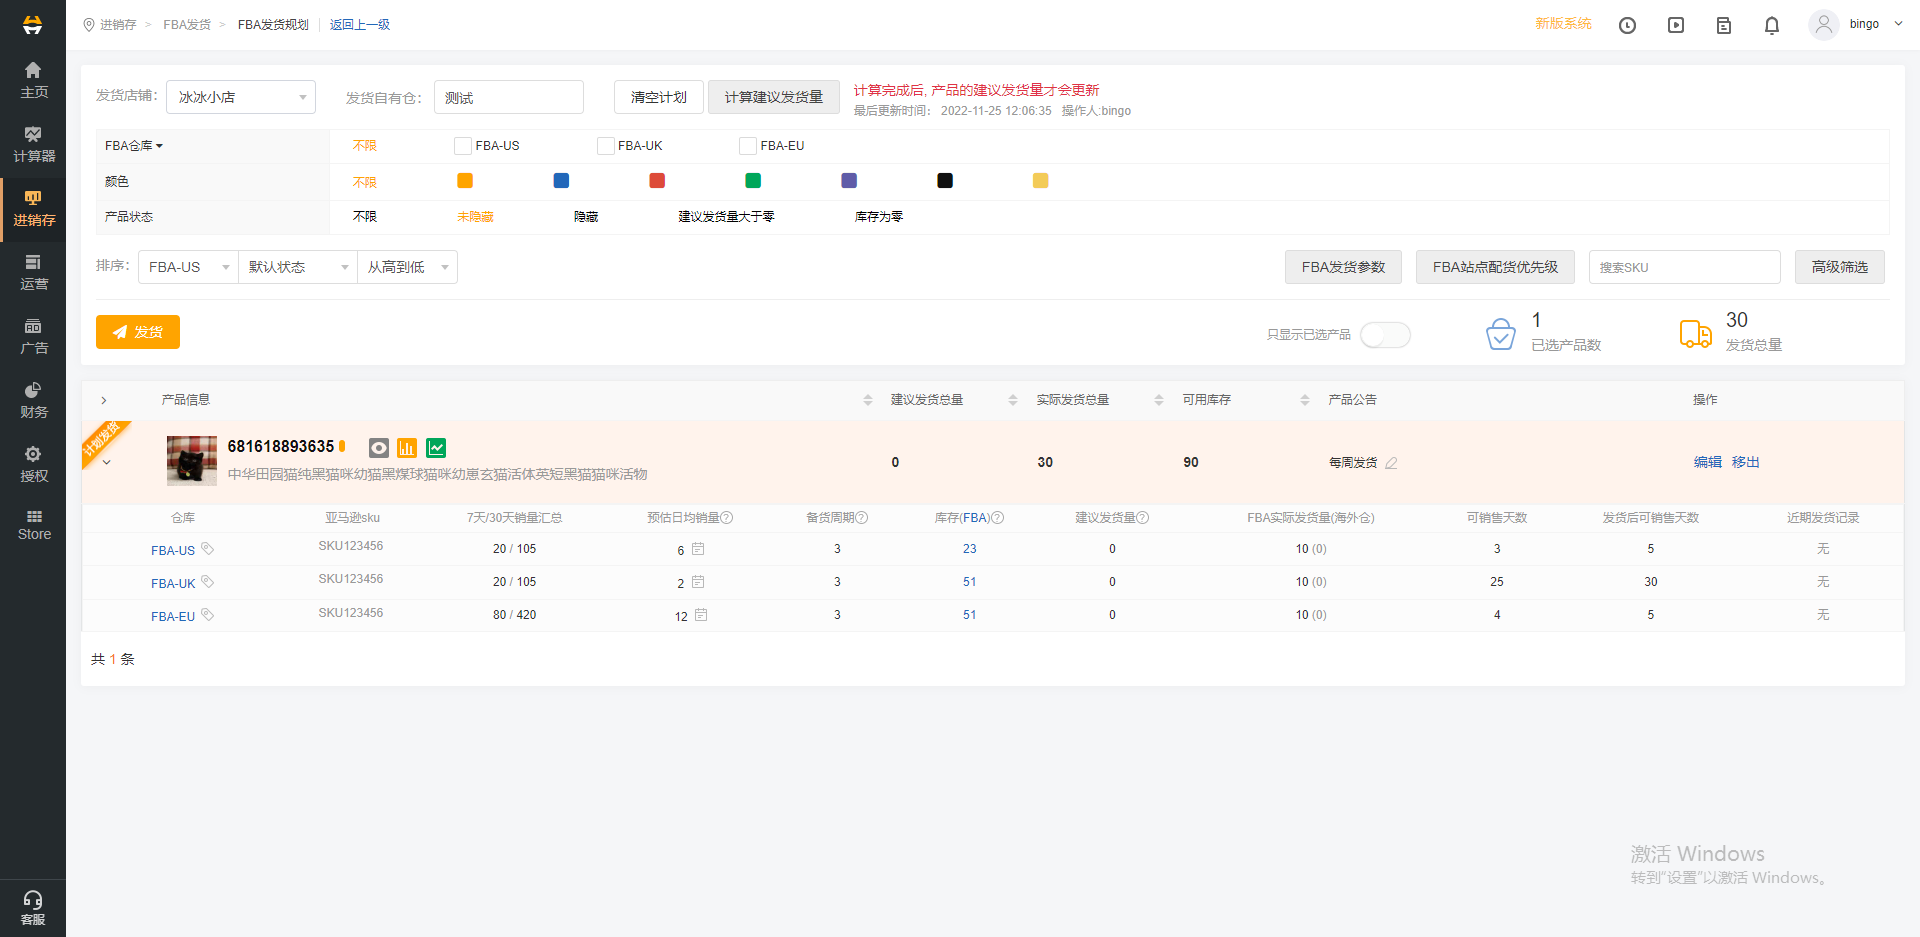Click the user avatar icon

click(x=1824, y=24)
